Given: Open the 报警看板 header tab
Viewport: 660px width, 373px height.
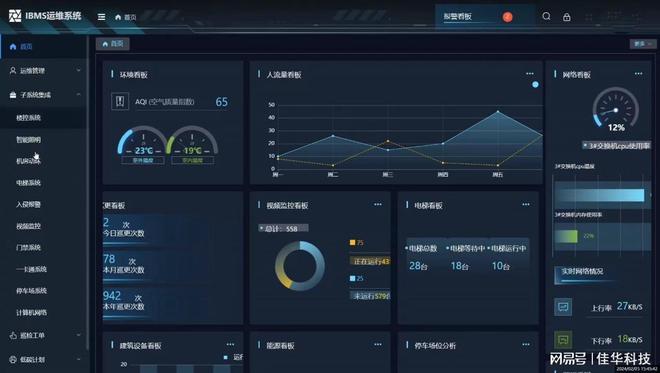Looking at the screenshot, I should coord(458,16).
